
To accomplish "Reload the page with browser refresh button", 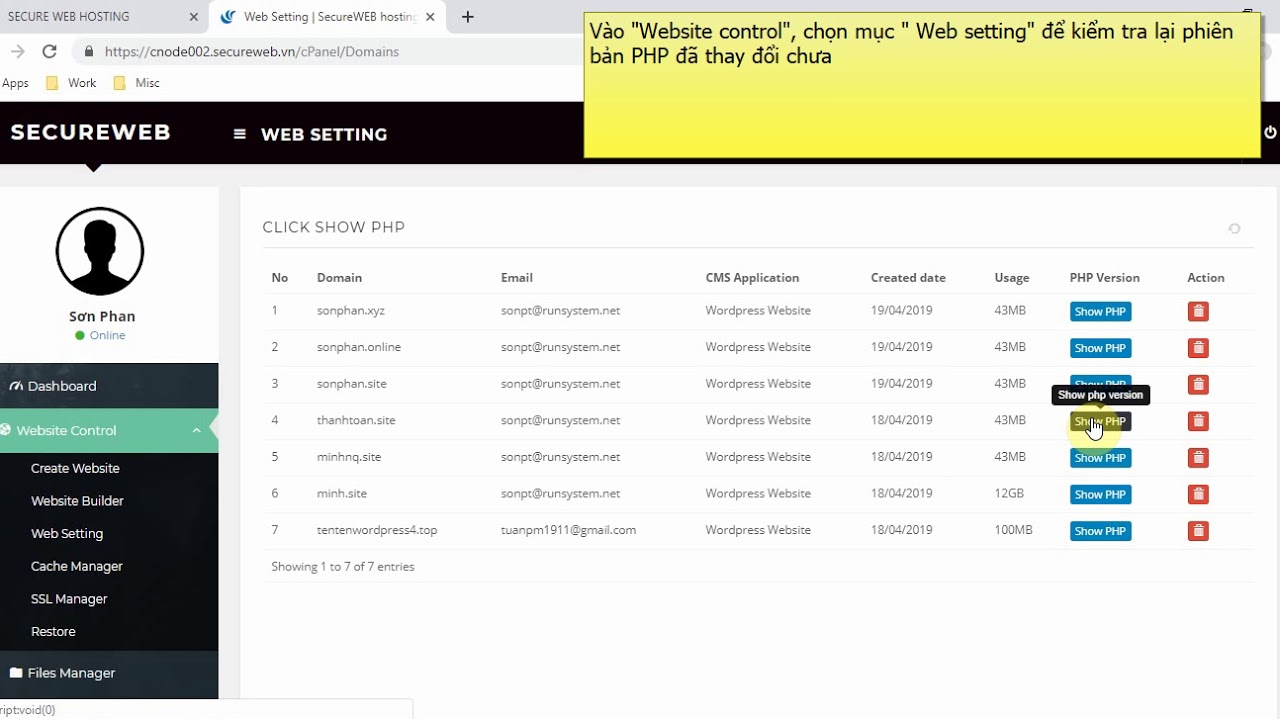I will pos(49,51).
